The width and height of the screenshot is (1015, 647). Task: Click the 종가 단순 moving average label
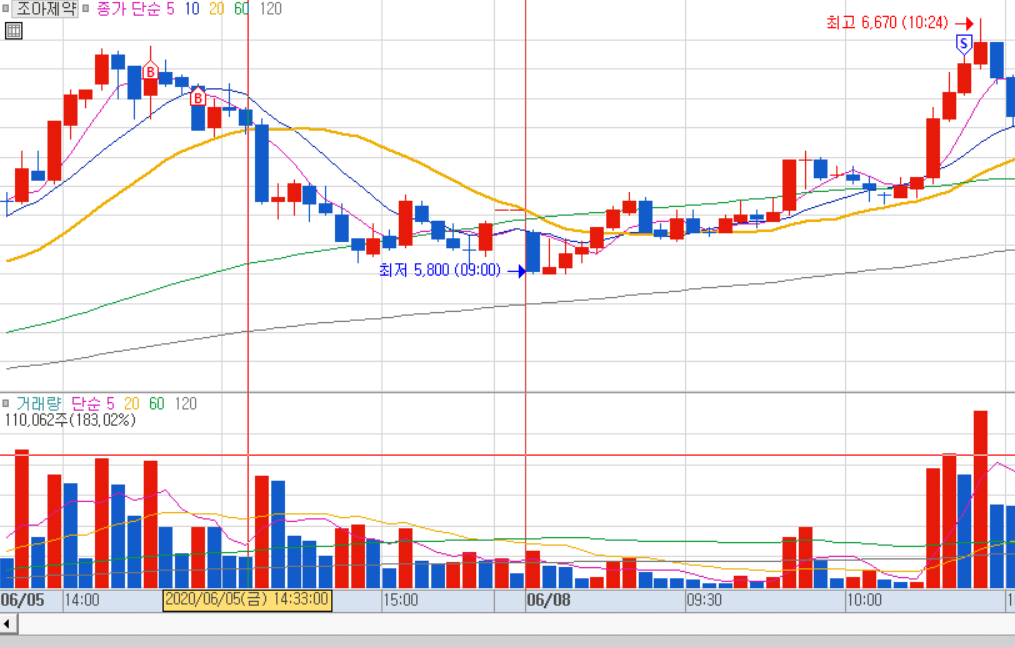128,8
